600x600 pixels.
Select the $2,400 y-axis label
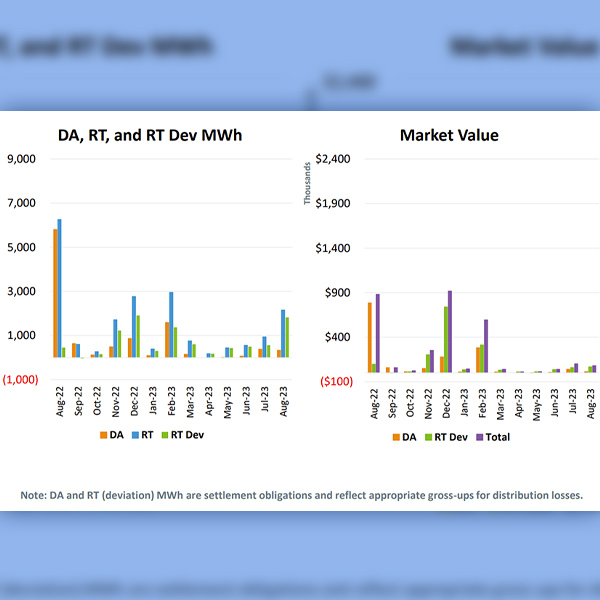pyautogui.click(x=331, y=159)
